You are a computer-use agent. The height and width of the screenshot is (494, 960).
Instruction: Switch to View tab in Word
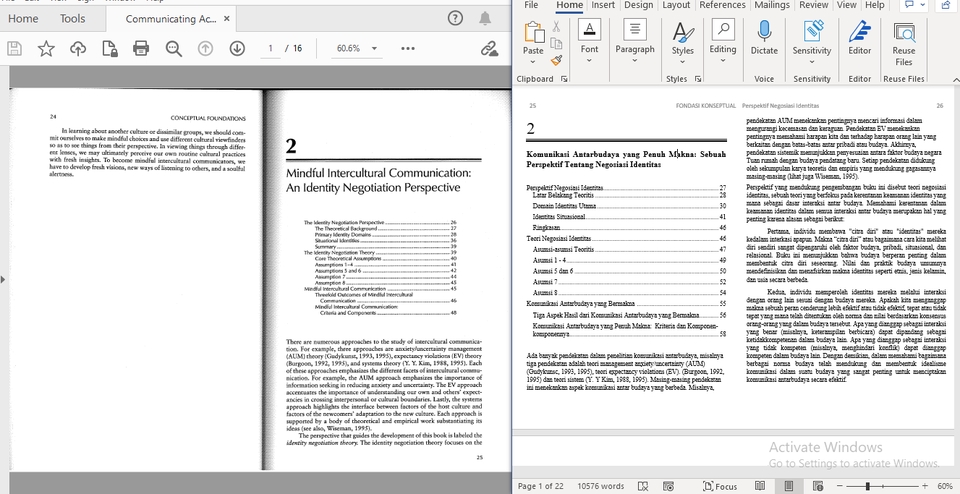846,5
